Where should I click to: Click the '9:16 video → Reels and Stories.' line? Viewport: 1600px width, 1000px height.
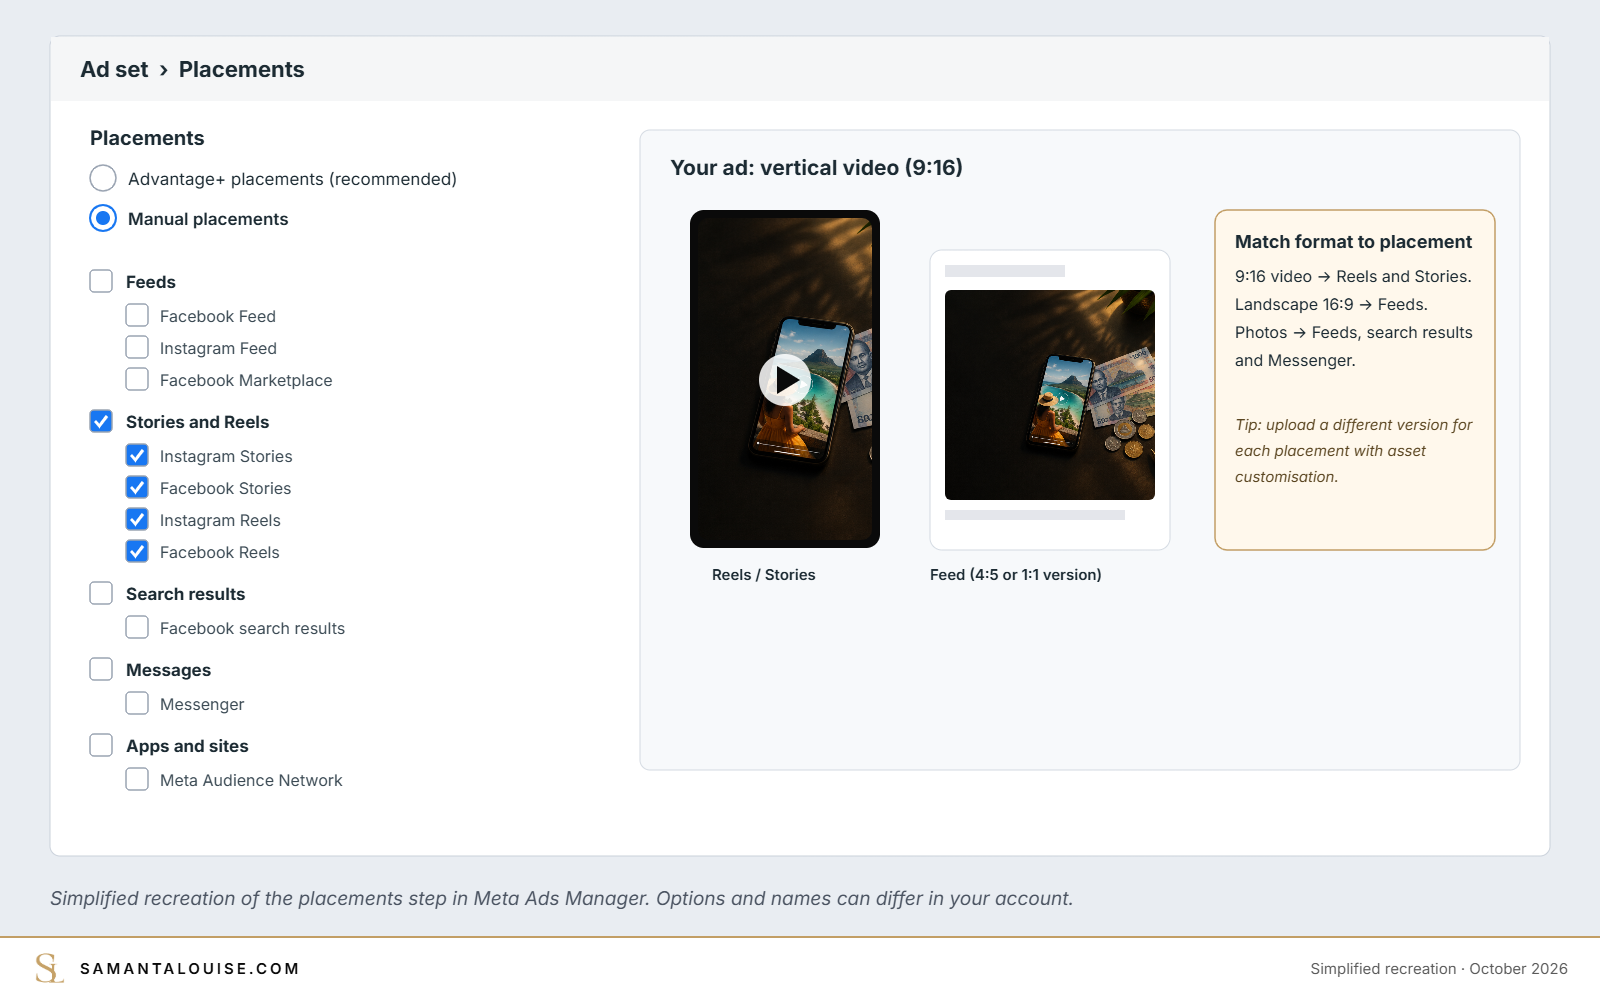tap(1353, 277)
